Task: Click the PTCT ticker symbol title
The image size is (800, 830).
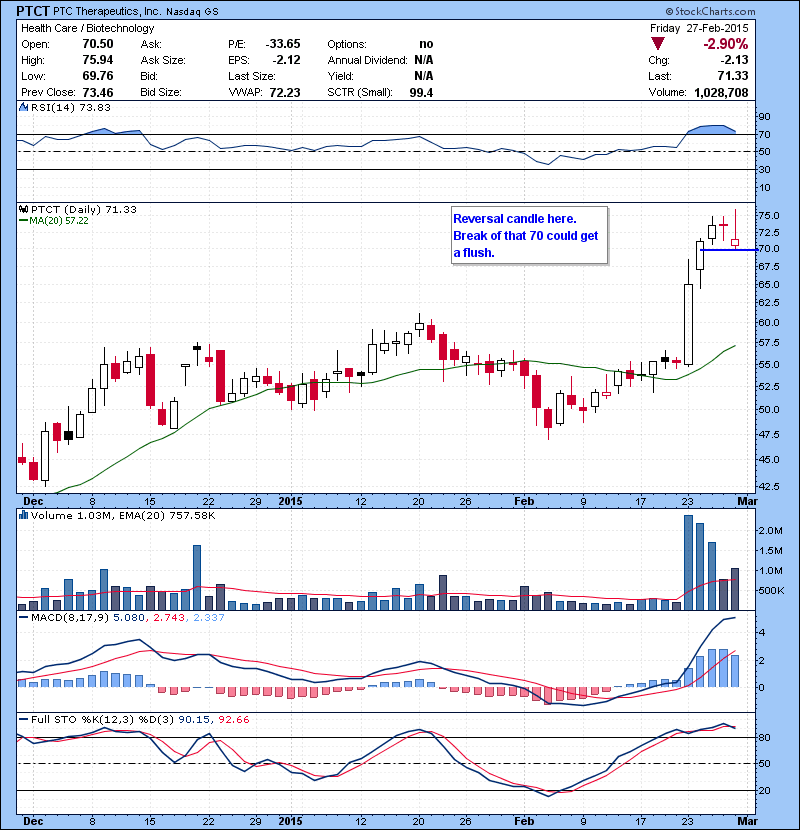Action: click(x=33, y=11)
